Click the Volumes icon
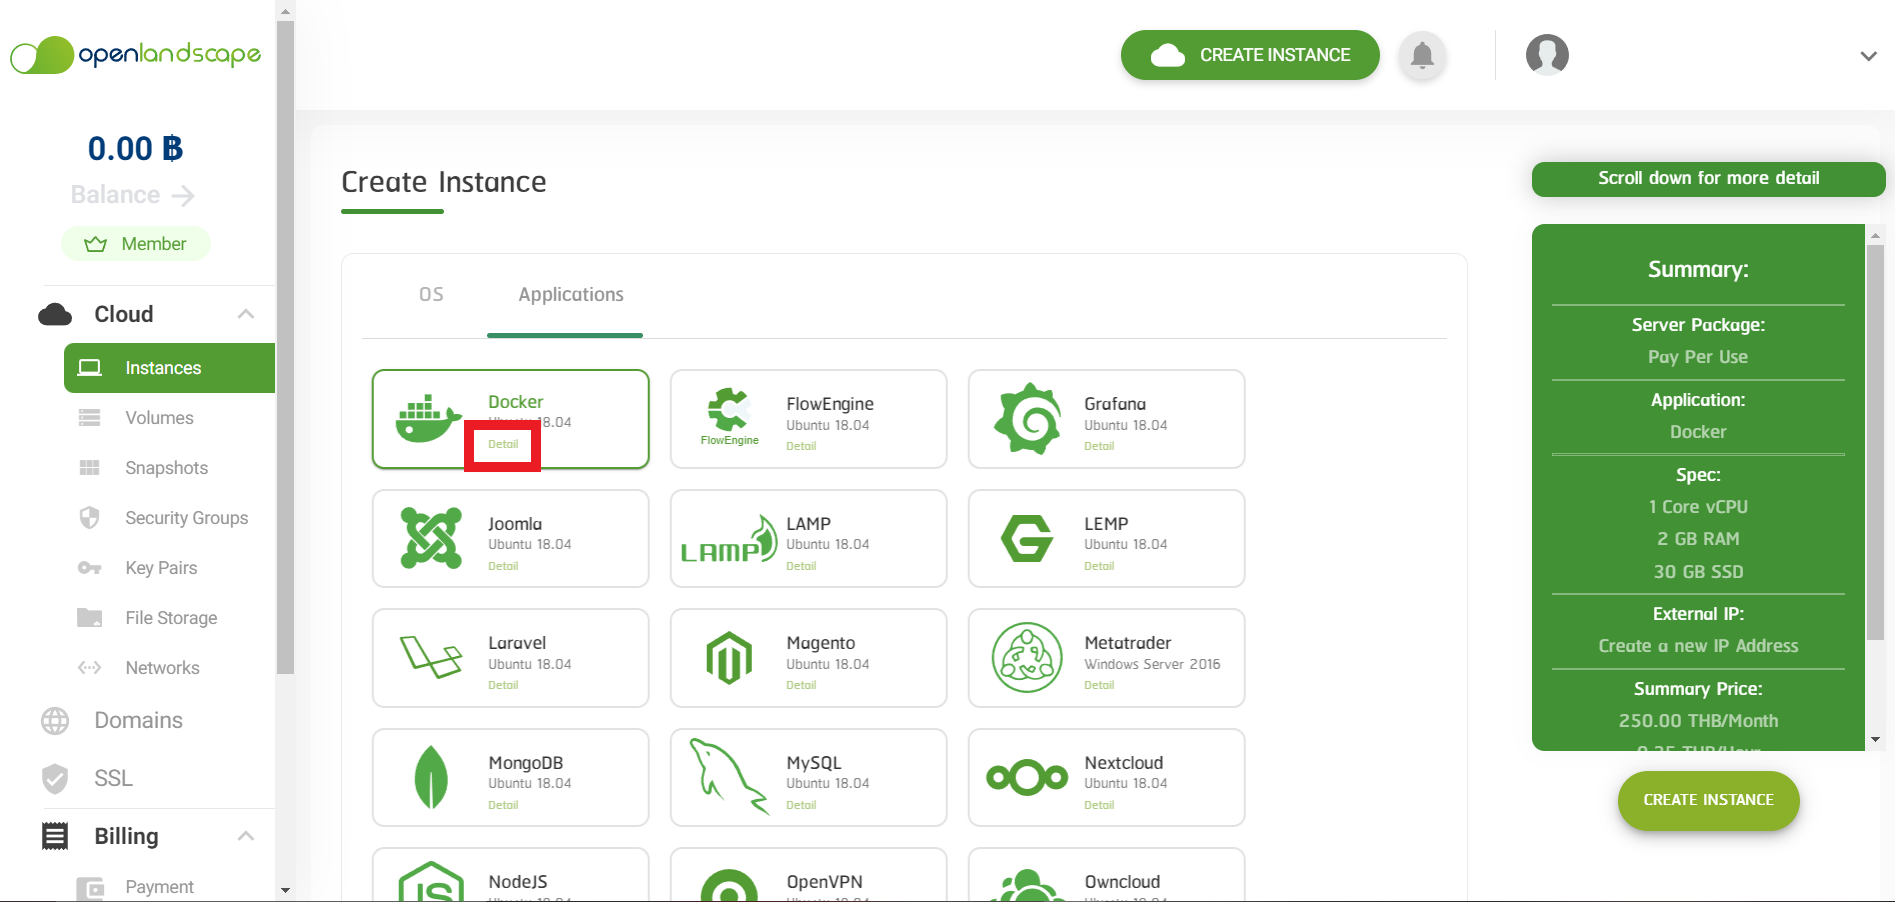The height and width of the screenshot is (902, 1895). (x=90, y=418)
